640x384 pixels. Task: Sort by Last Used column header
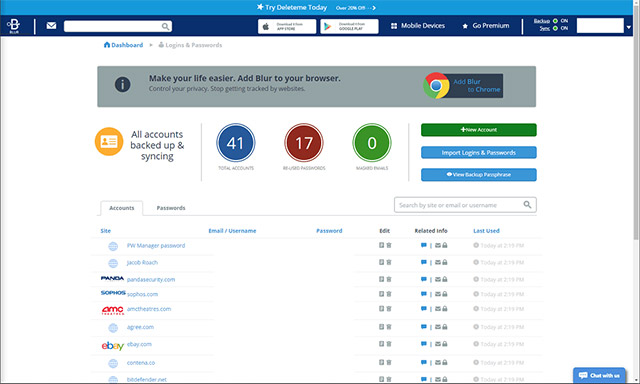pos(486,231)
